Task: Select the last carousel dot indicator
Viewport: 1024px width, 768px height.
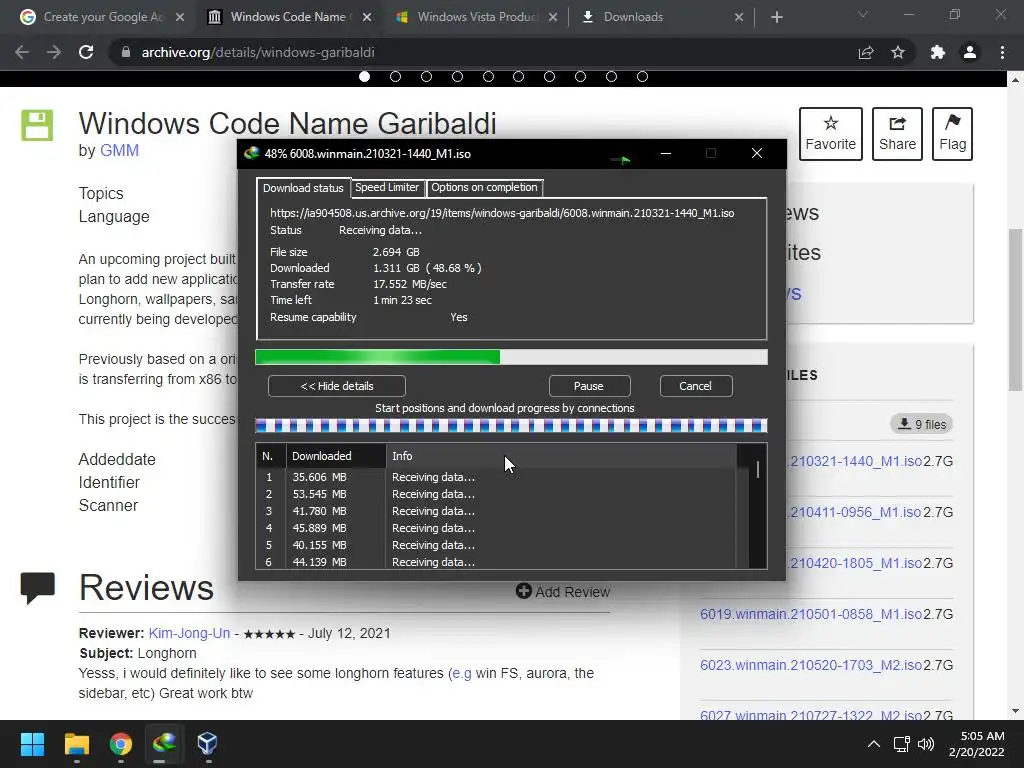Action: [642, 76]
